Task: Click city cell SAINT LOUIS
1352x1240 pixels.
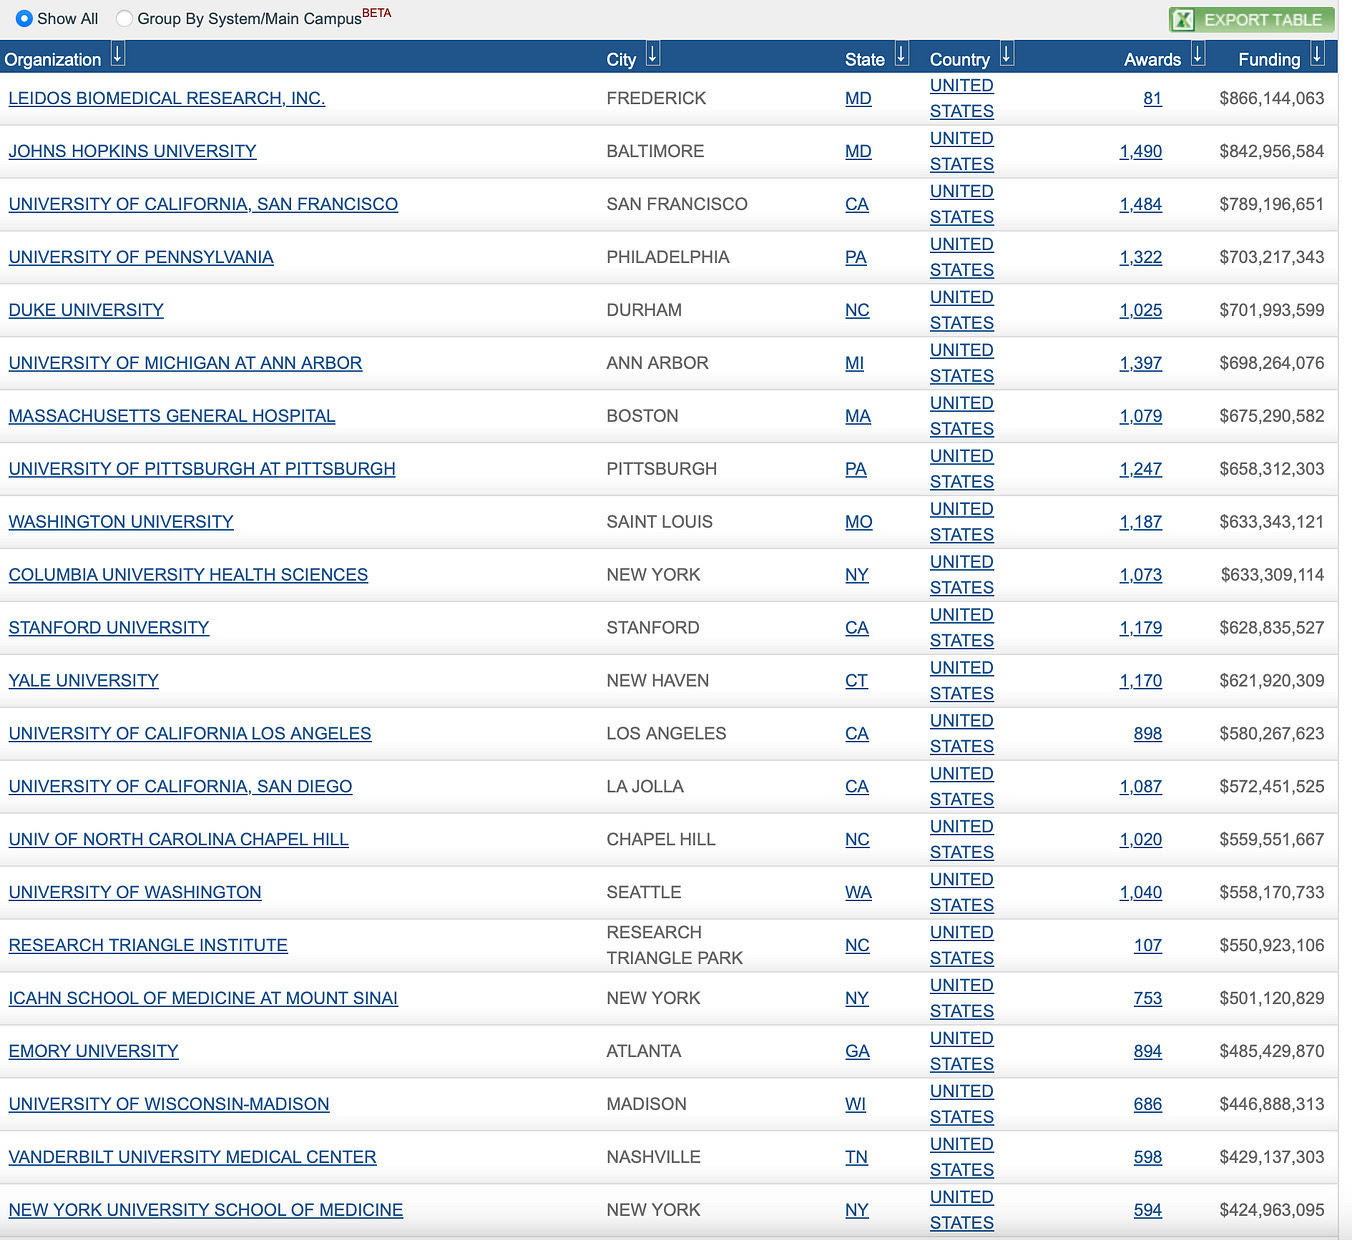Action: coord(659,522)
